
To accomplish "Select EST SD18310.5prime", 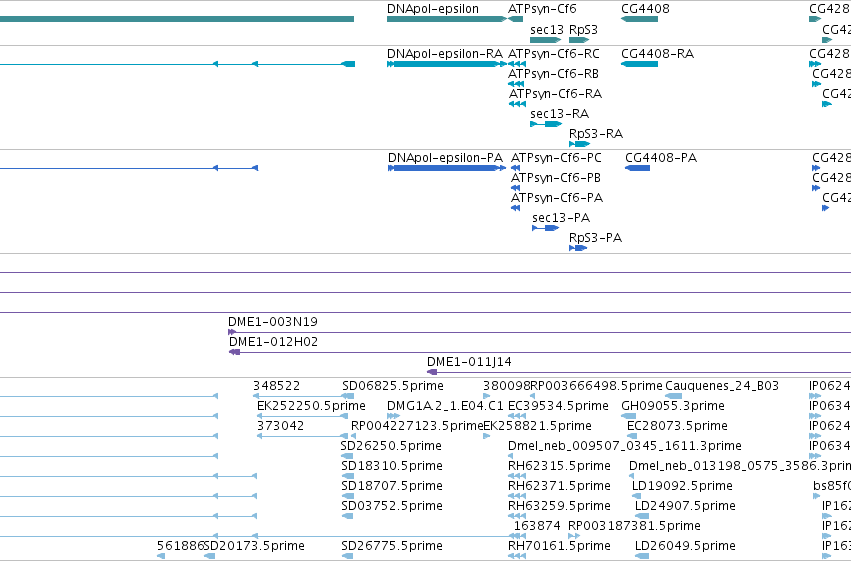I will click(x=392, y=467).
